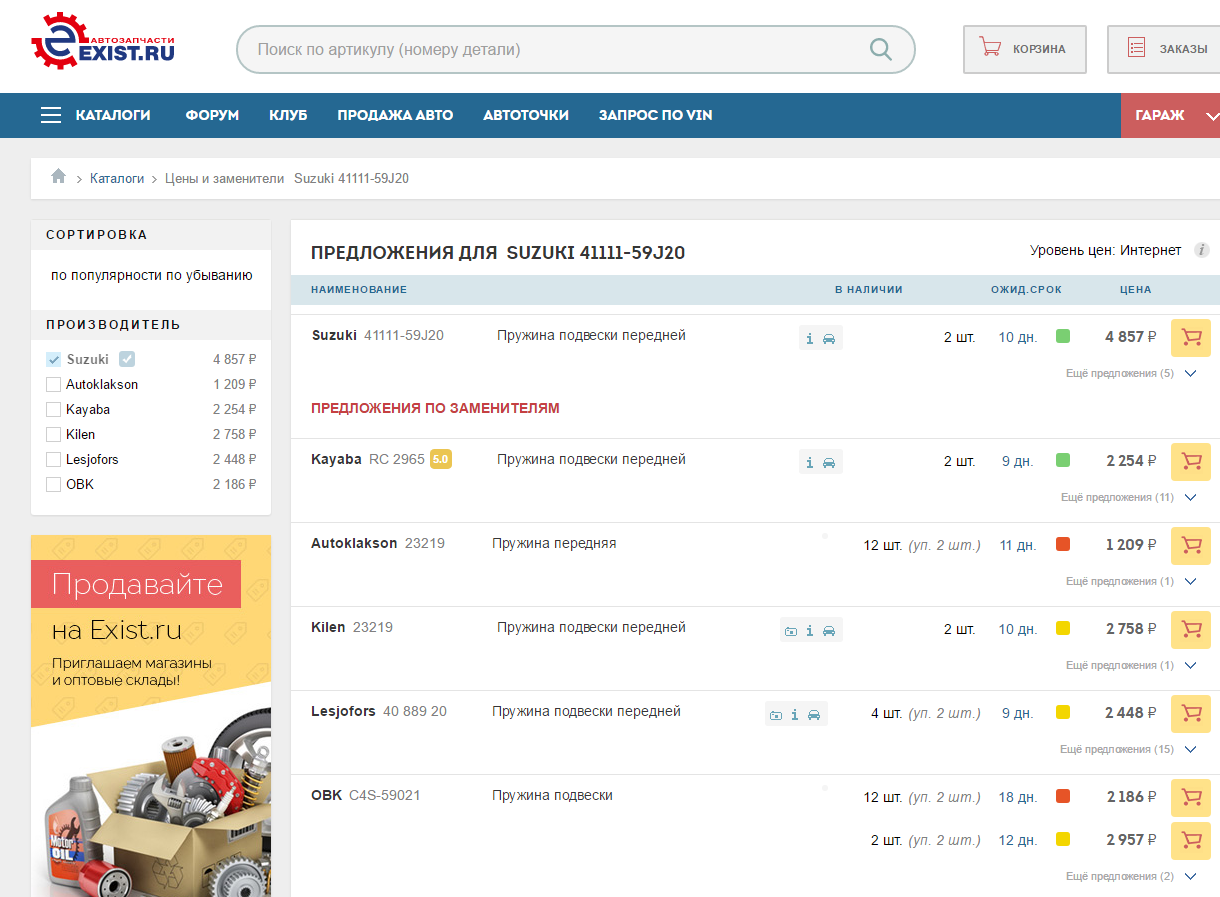The height and width of the screenshot is (897, 1220).
Task: Open the hamburger catalog menu icon
Action: [51, 115]
